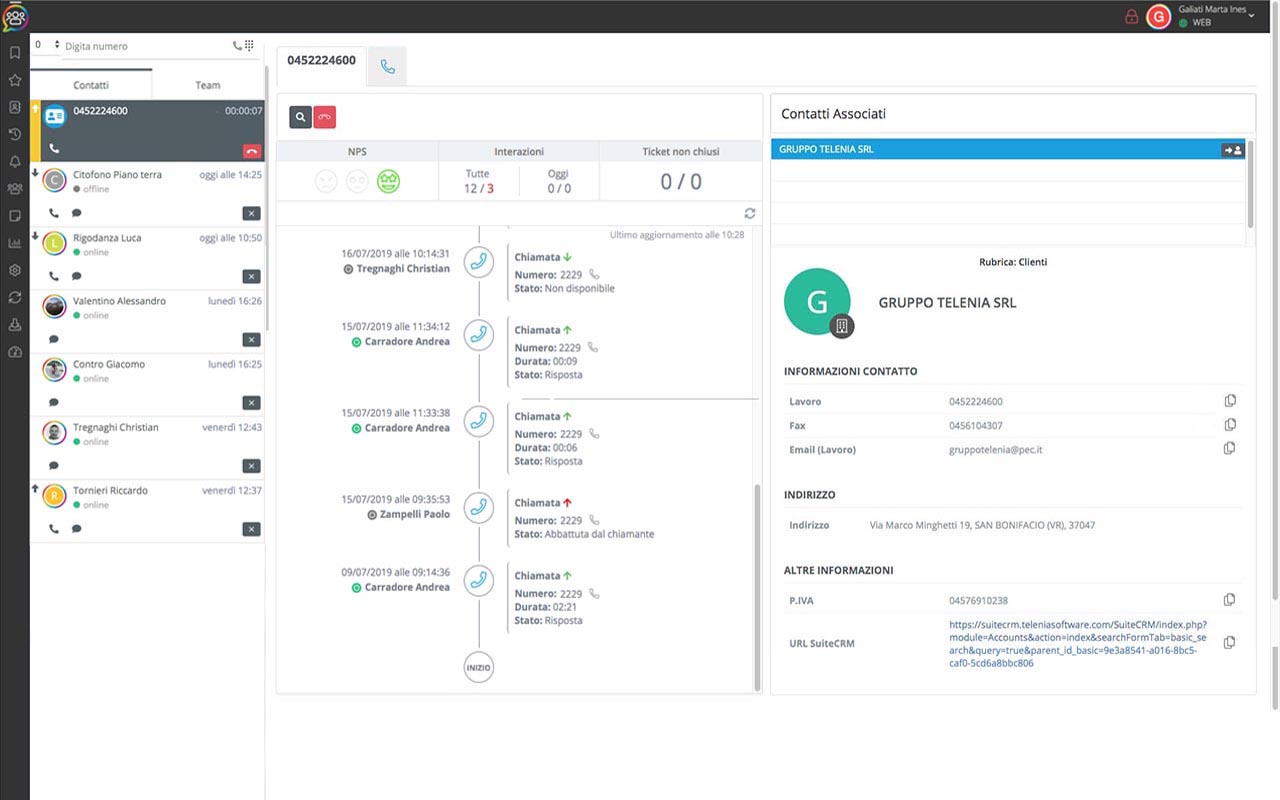Viewport: 1280px width, 800px height.
Task: Open the sticky note icon in sidebar
Action: [x=15, y=215]
